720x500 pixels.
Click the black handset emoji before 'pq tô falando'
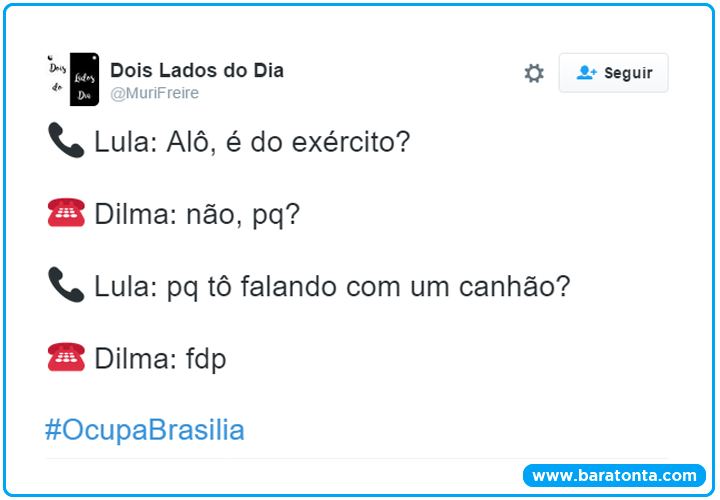point(66,285)
